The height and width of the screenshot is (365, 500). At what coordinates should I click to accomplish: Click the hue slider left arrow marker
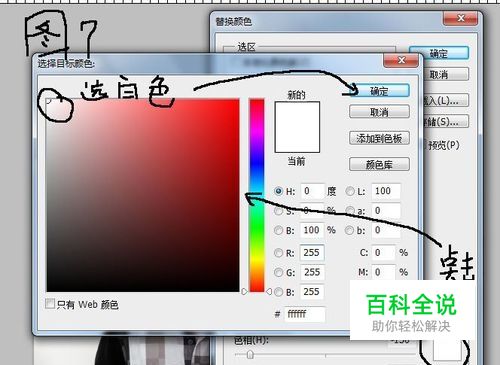[x=244, y=292]
